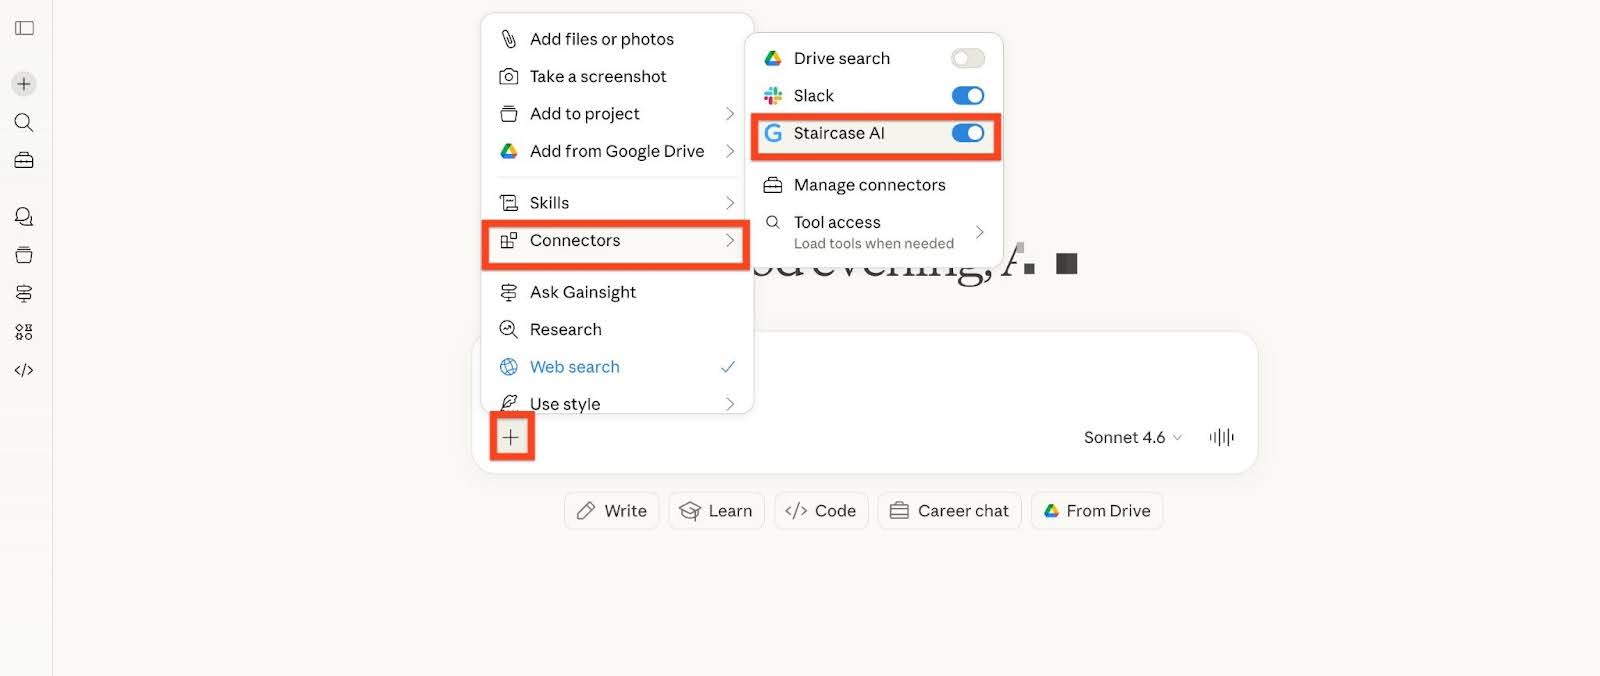Open the Sonnet 4.6 model dropdown
Viewport: 1600px width, 676px height.
coord(1132,437)
